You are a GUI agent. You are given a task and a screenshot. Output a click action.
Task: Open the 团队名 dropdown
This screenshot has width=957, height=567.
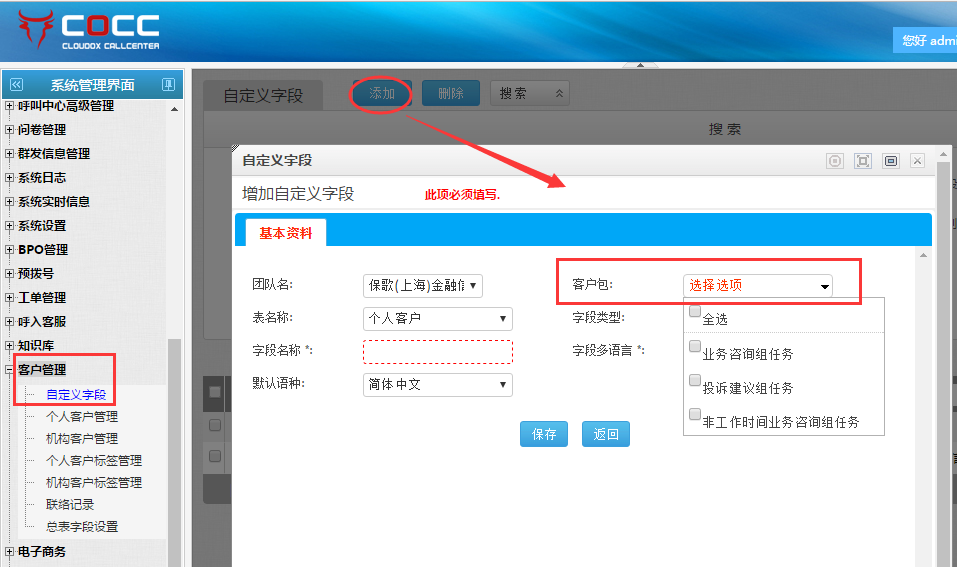coord(423,286)
